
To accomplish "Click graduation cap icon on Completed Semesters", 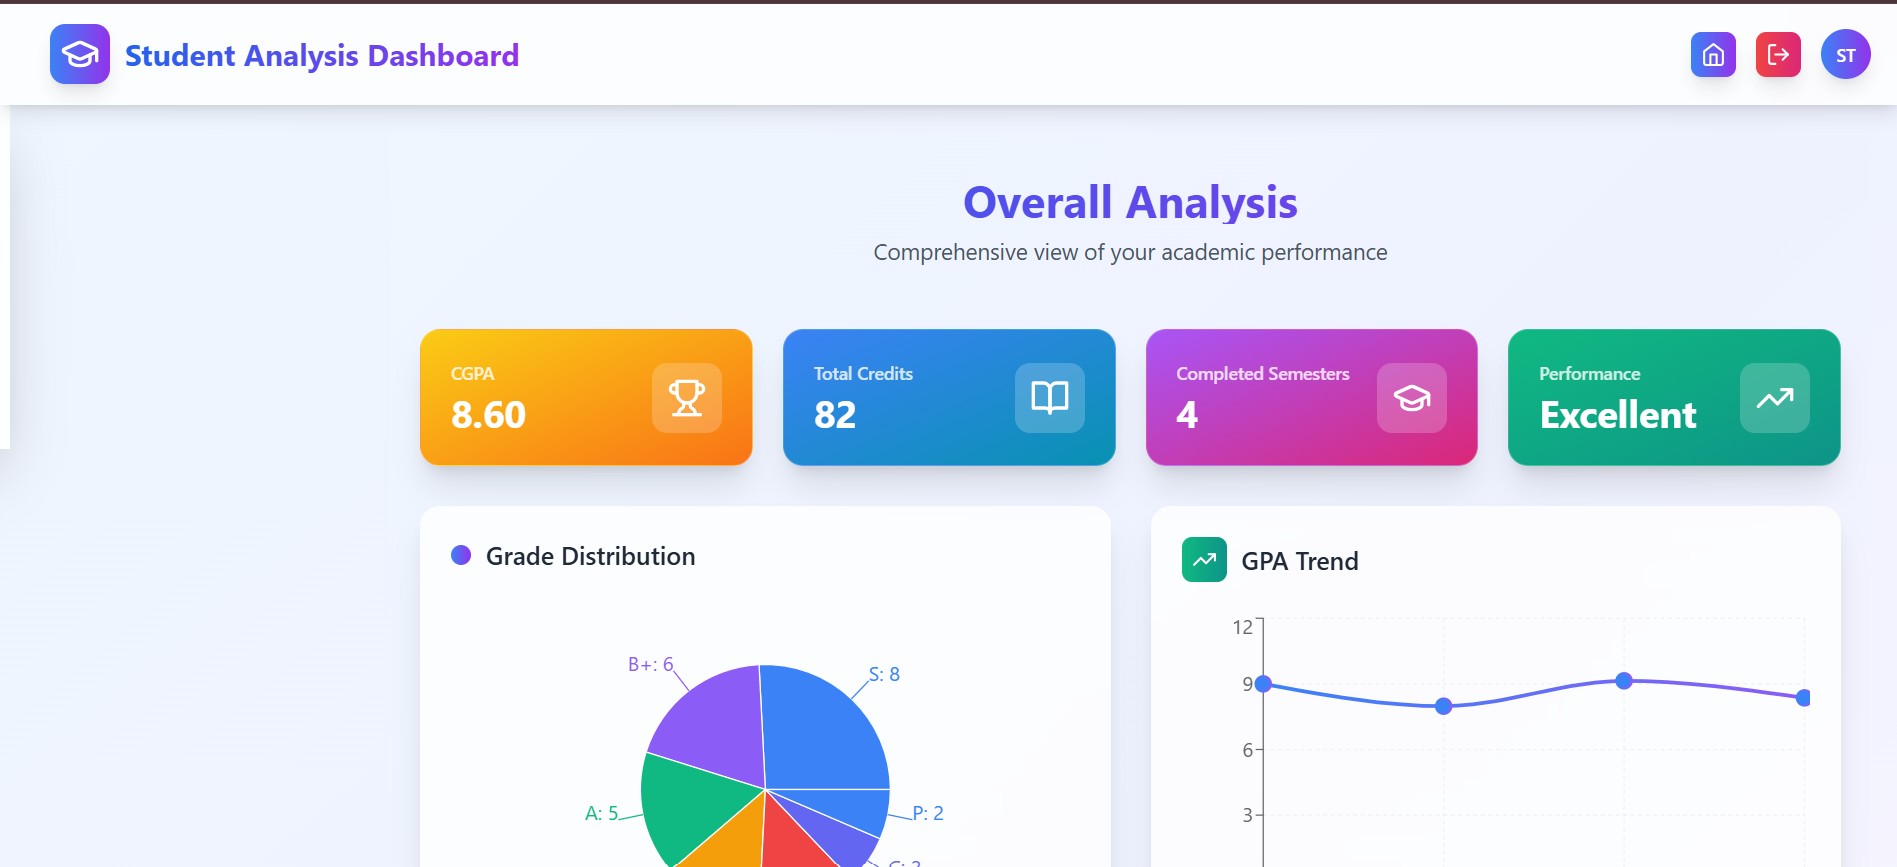I will (1412, 398).
